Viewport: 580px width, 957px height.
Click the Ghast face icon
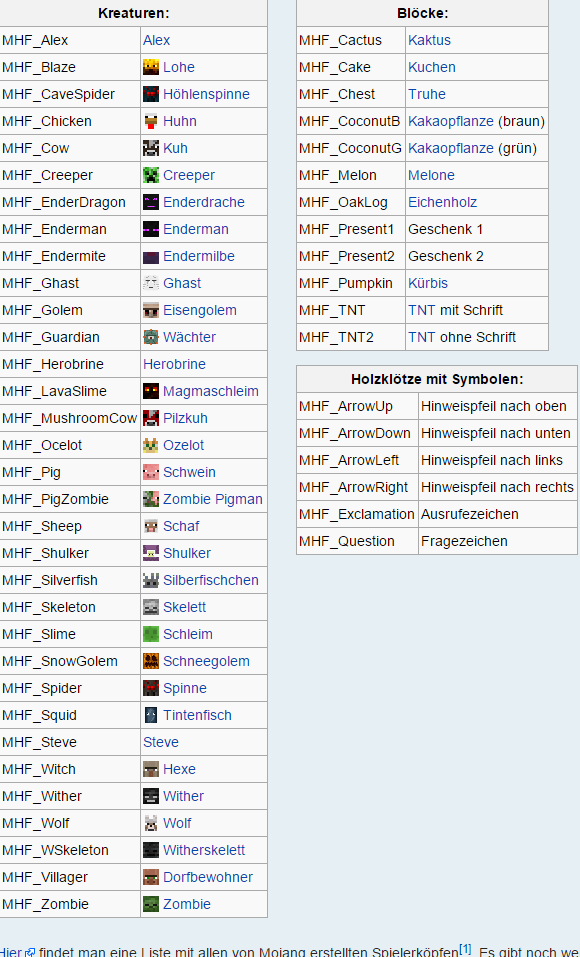tap(151, 283)
